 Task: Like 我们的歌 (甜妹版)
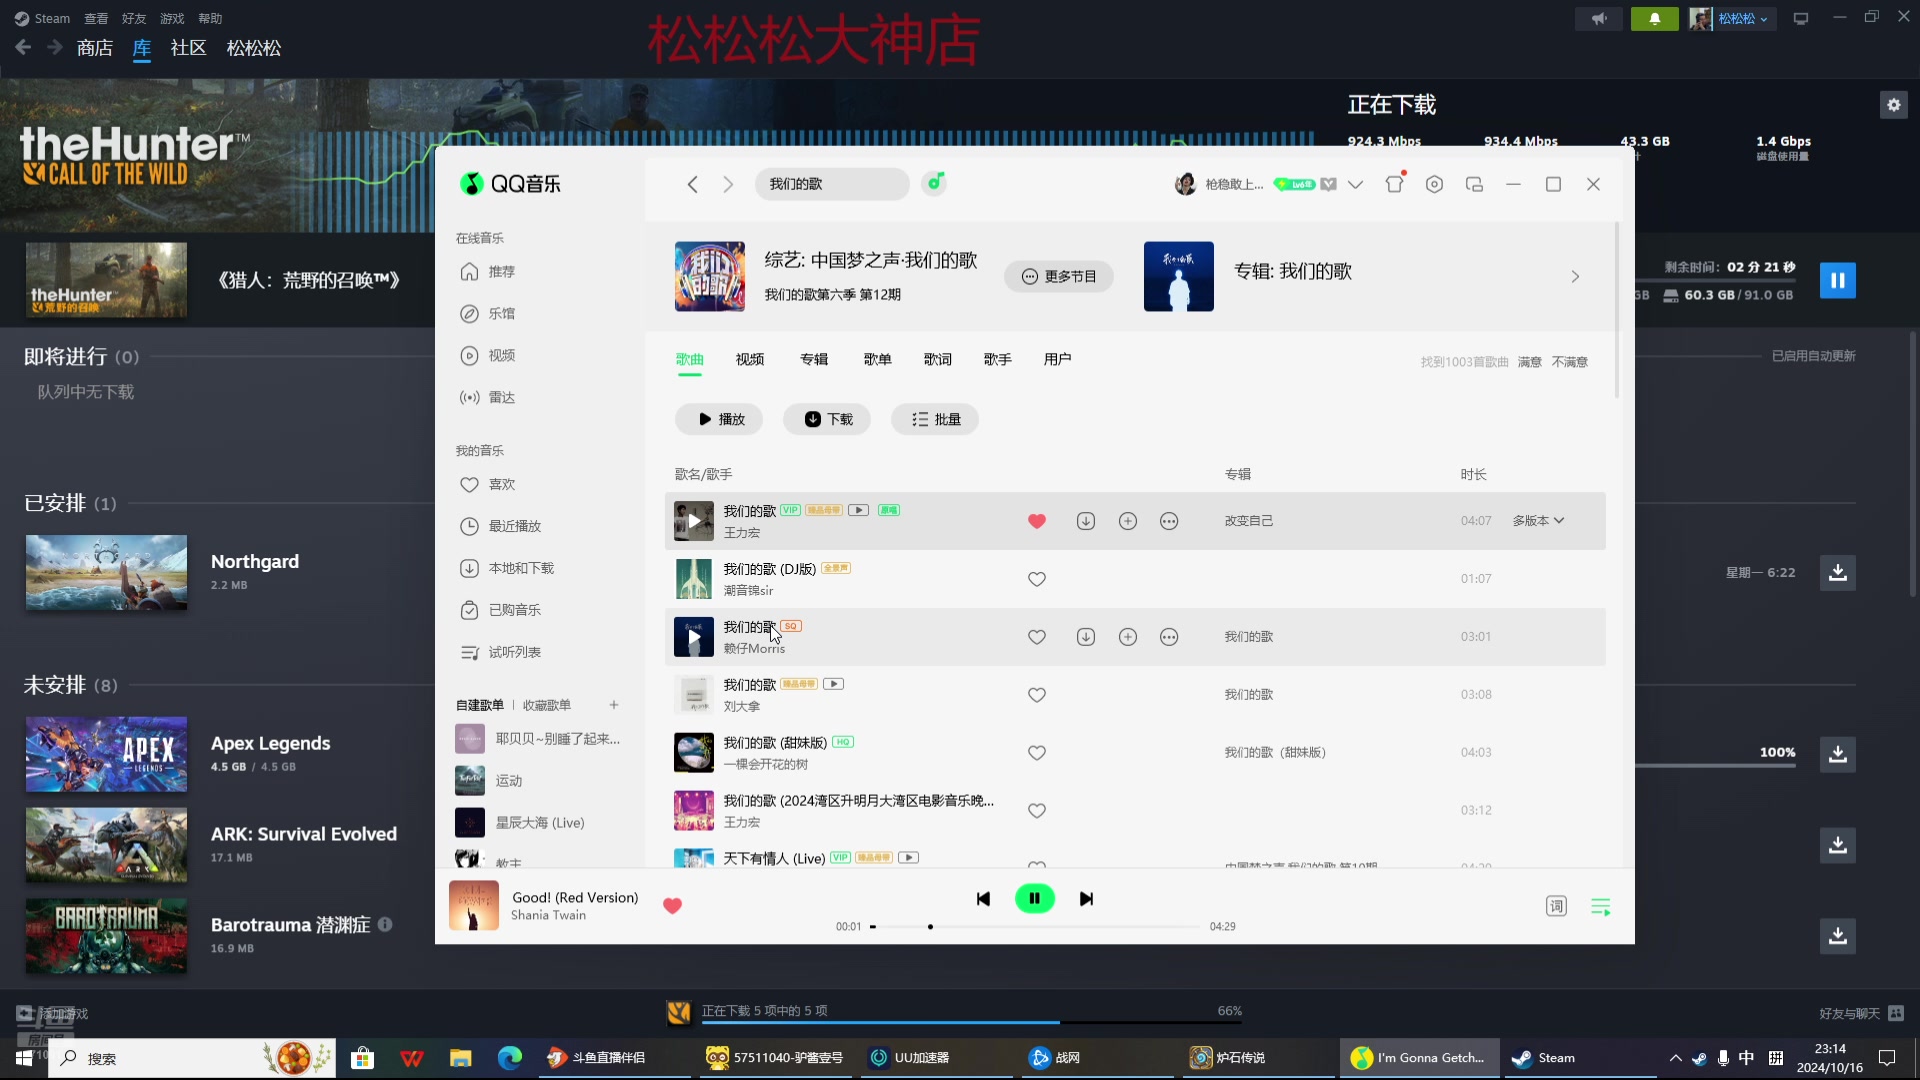[x=1037, y=753]
